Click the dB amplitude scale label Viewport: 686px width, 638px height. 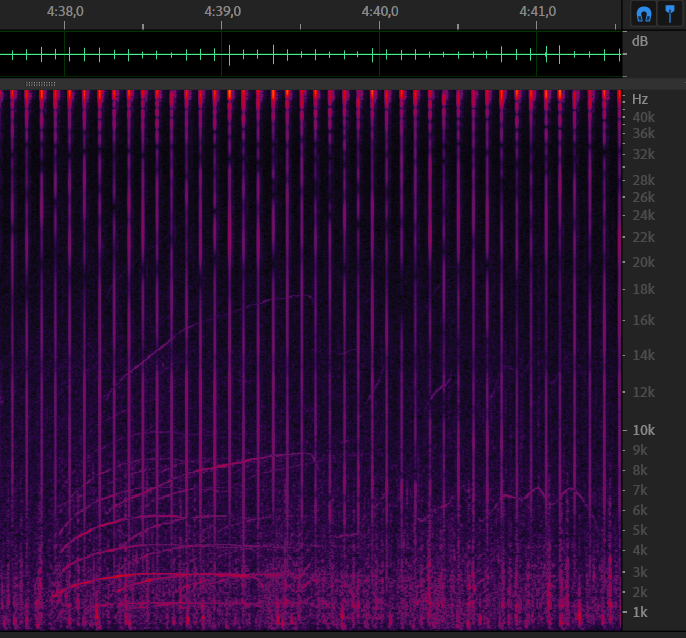(x=639, y=41)
